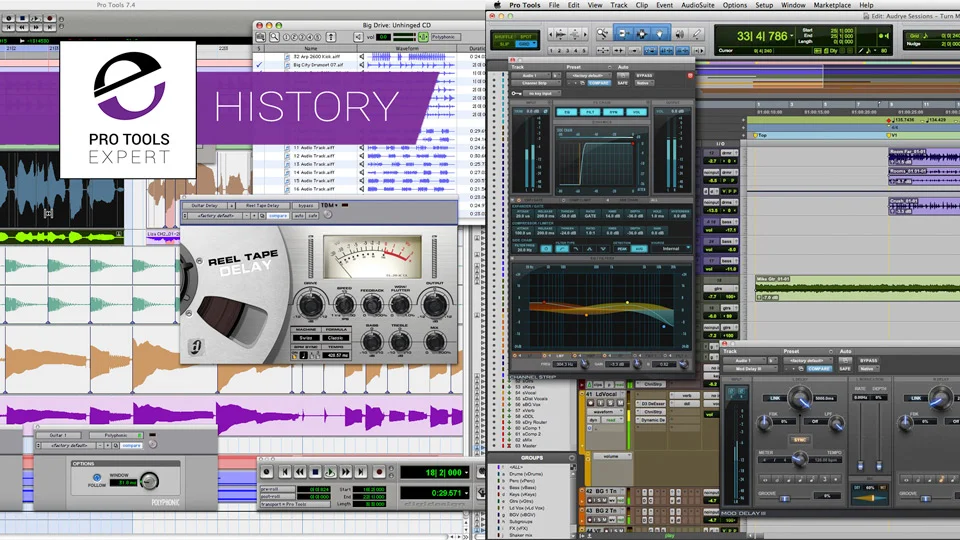960x540 pixels.
Task: Adjust the Groove slider in Mod Delay III
Action: tap(784, 499)
